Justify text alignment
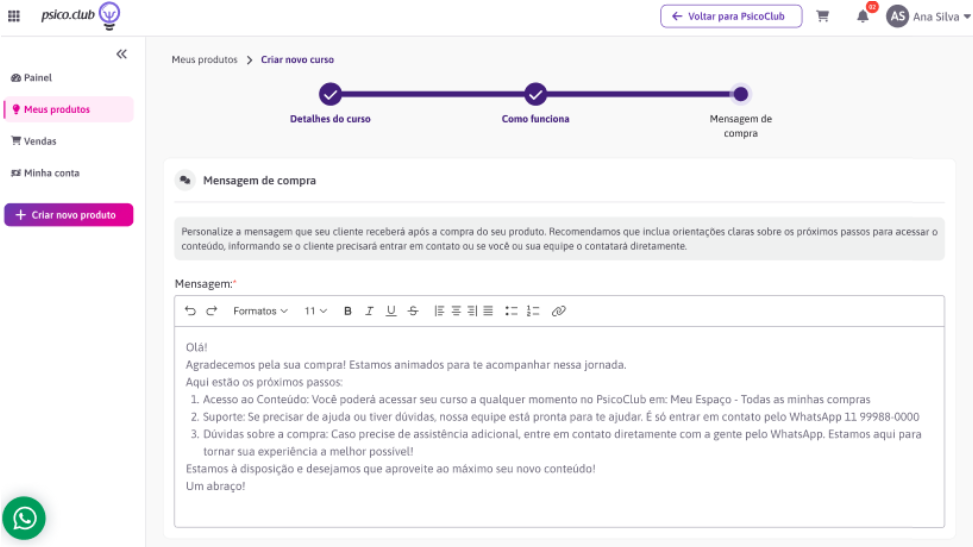The height and width of the screenshot is (547, 973). coord(488,311)
